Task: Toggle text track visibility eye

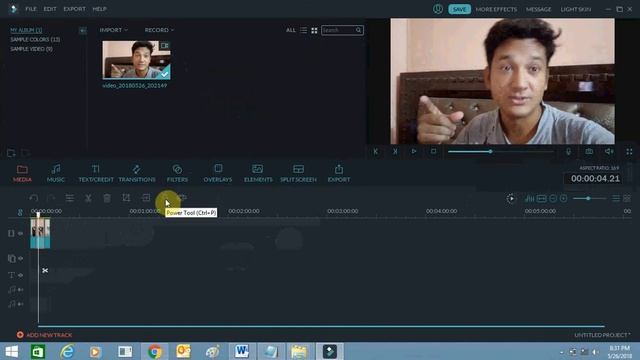Action: click(20, 276)
